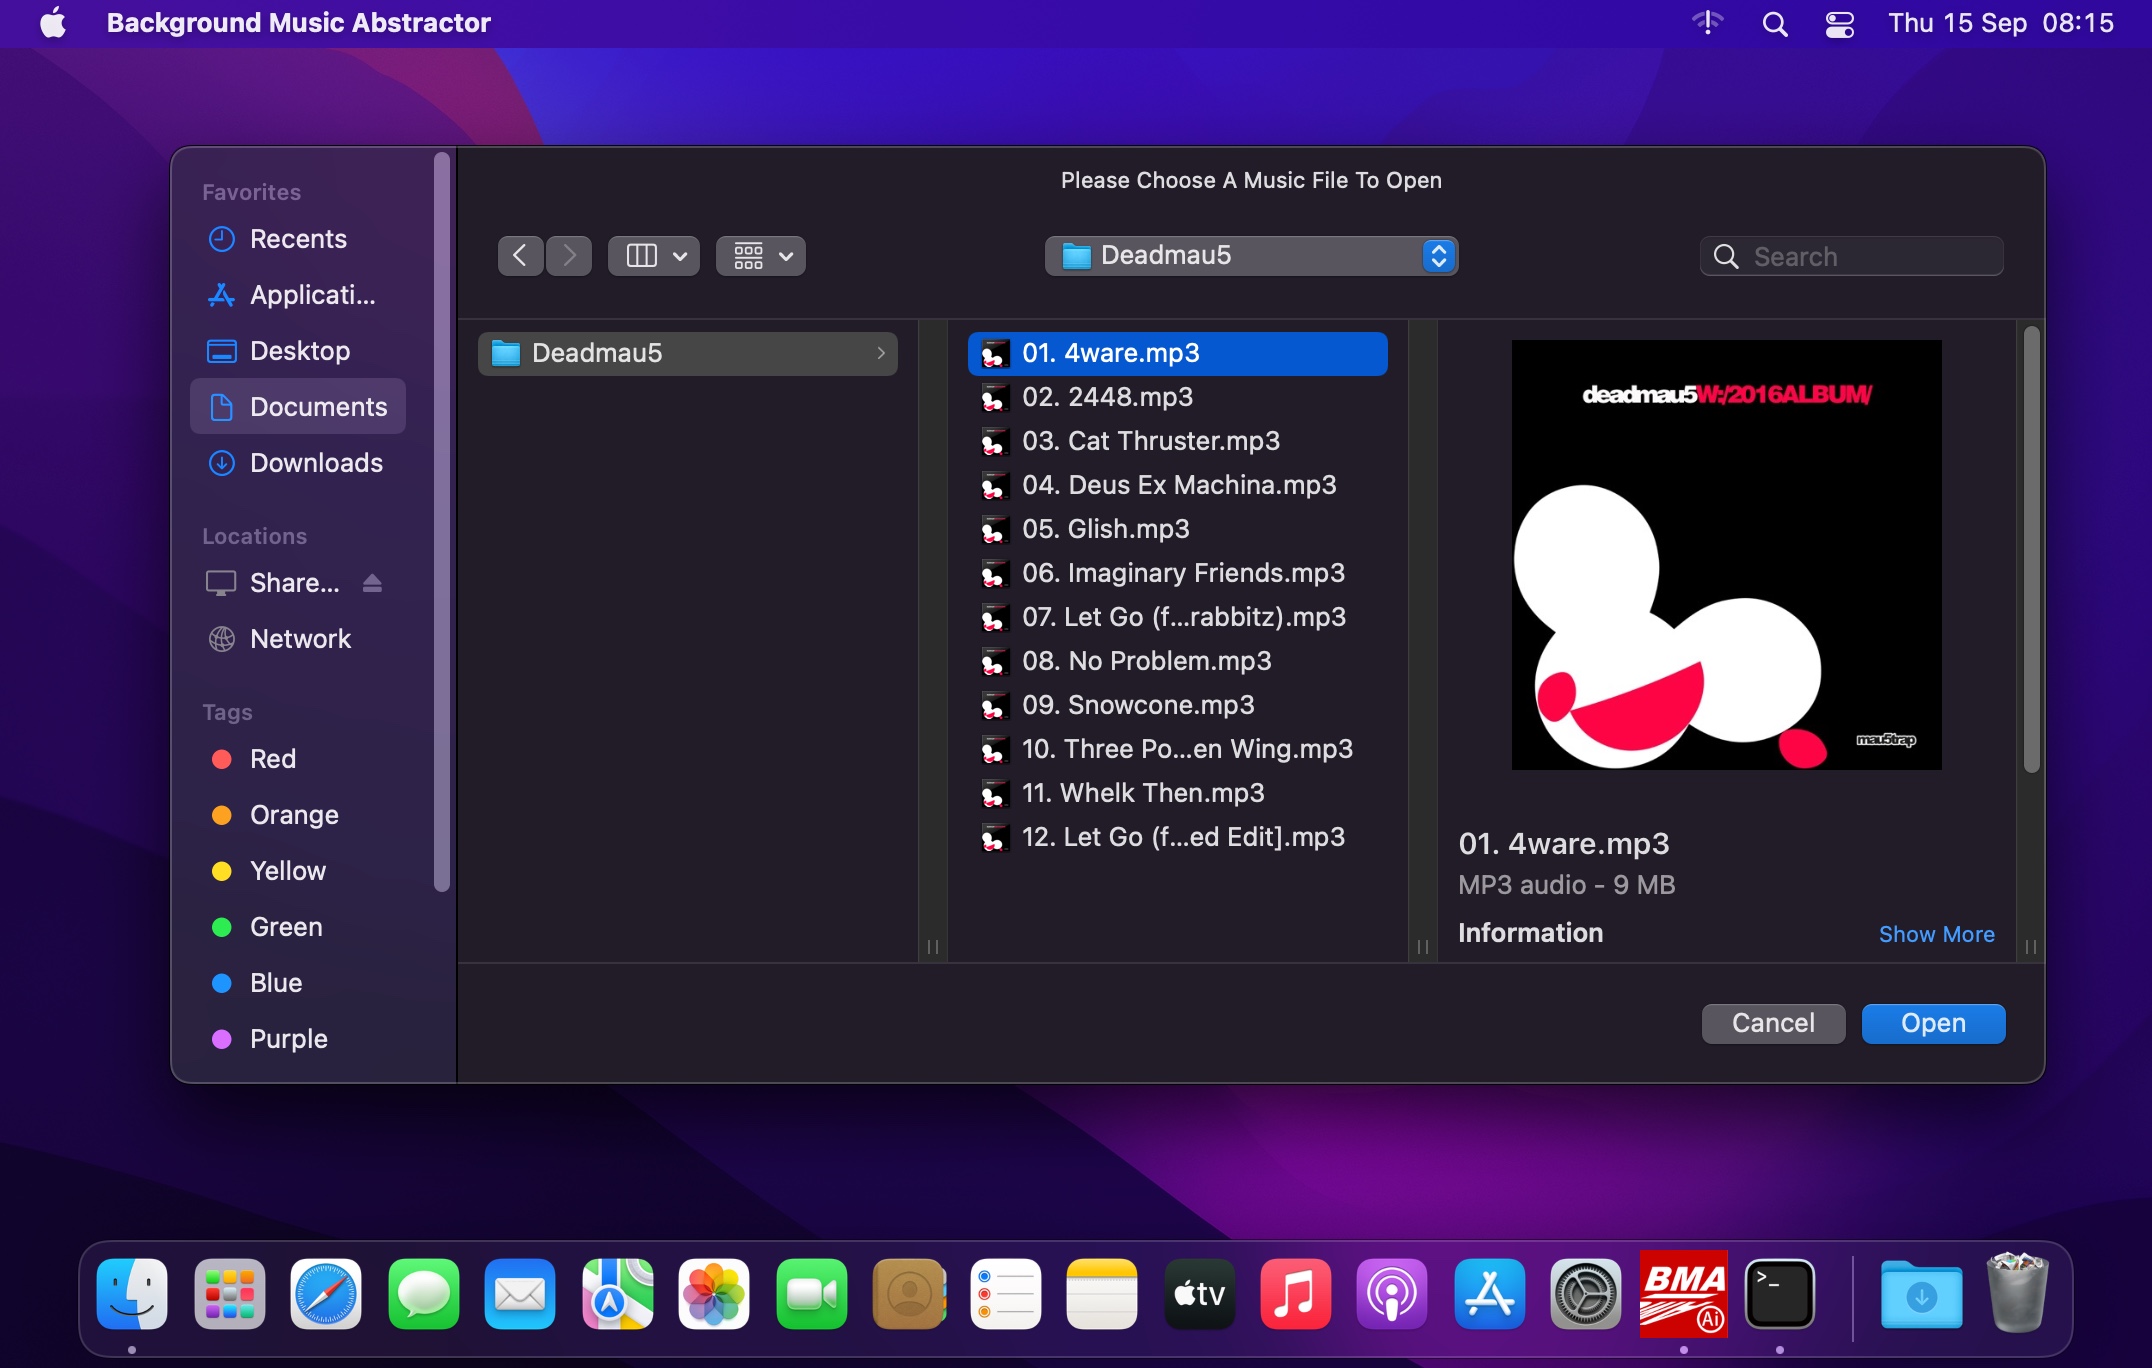Open Photos from the Dock
2152x1368 pixels.
coord(714,1294)
